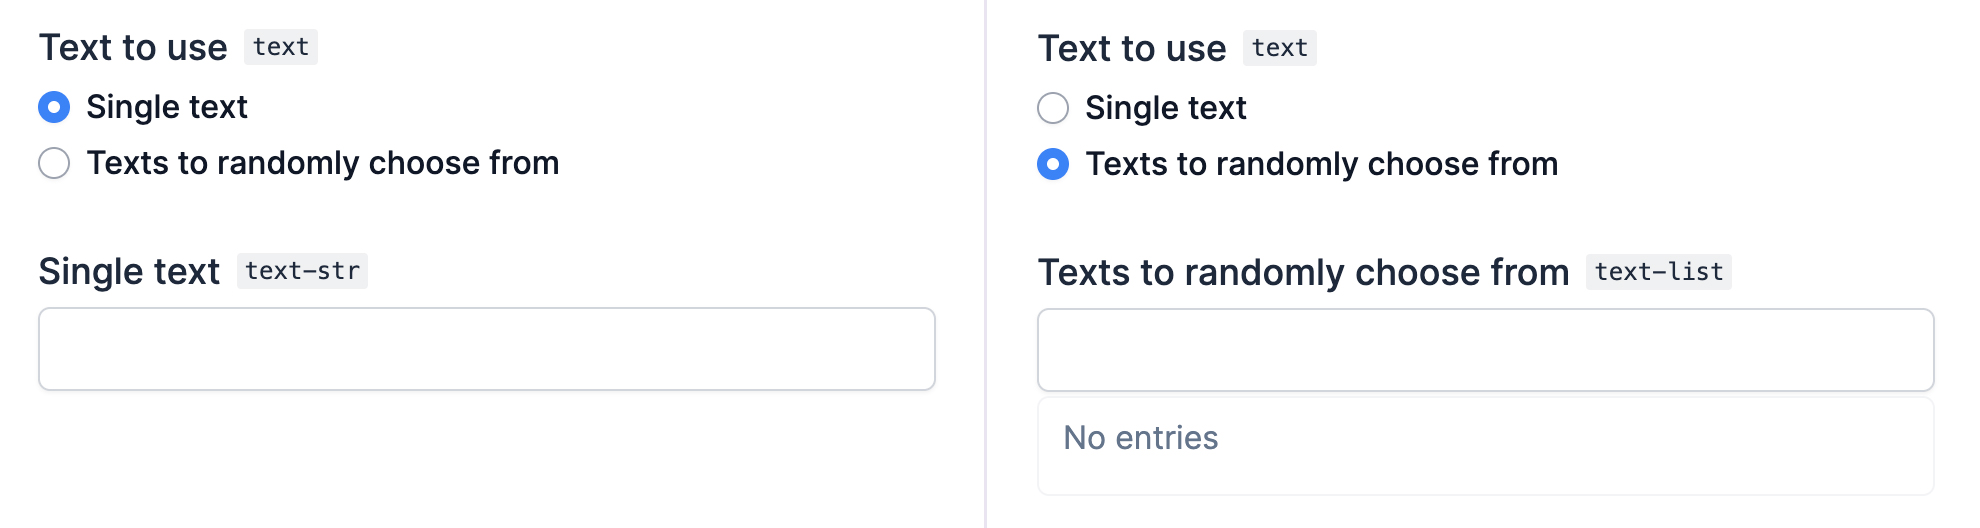Click the vertical divider between the two panels
Image resolution: width=1980 pixels, height=528 pixels.
click(x=986, y=264)
